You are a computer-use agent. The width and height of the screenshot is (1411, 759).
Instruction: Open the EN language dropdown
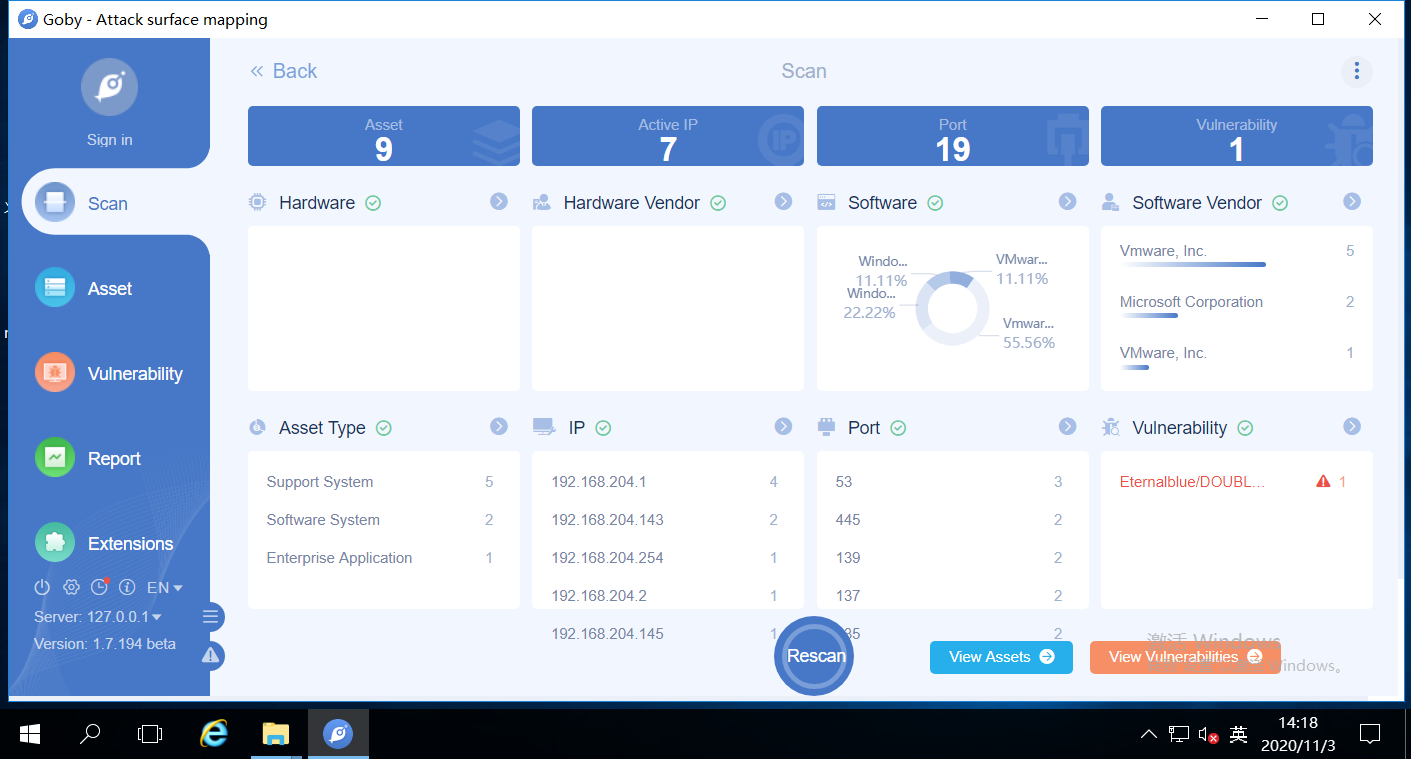[165, 588]
